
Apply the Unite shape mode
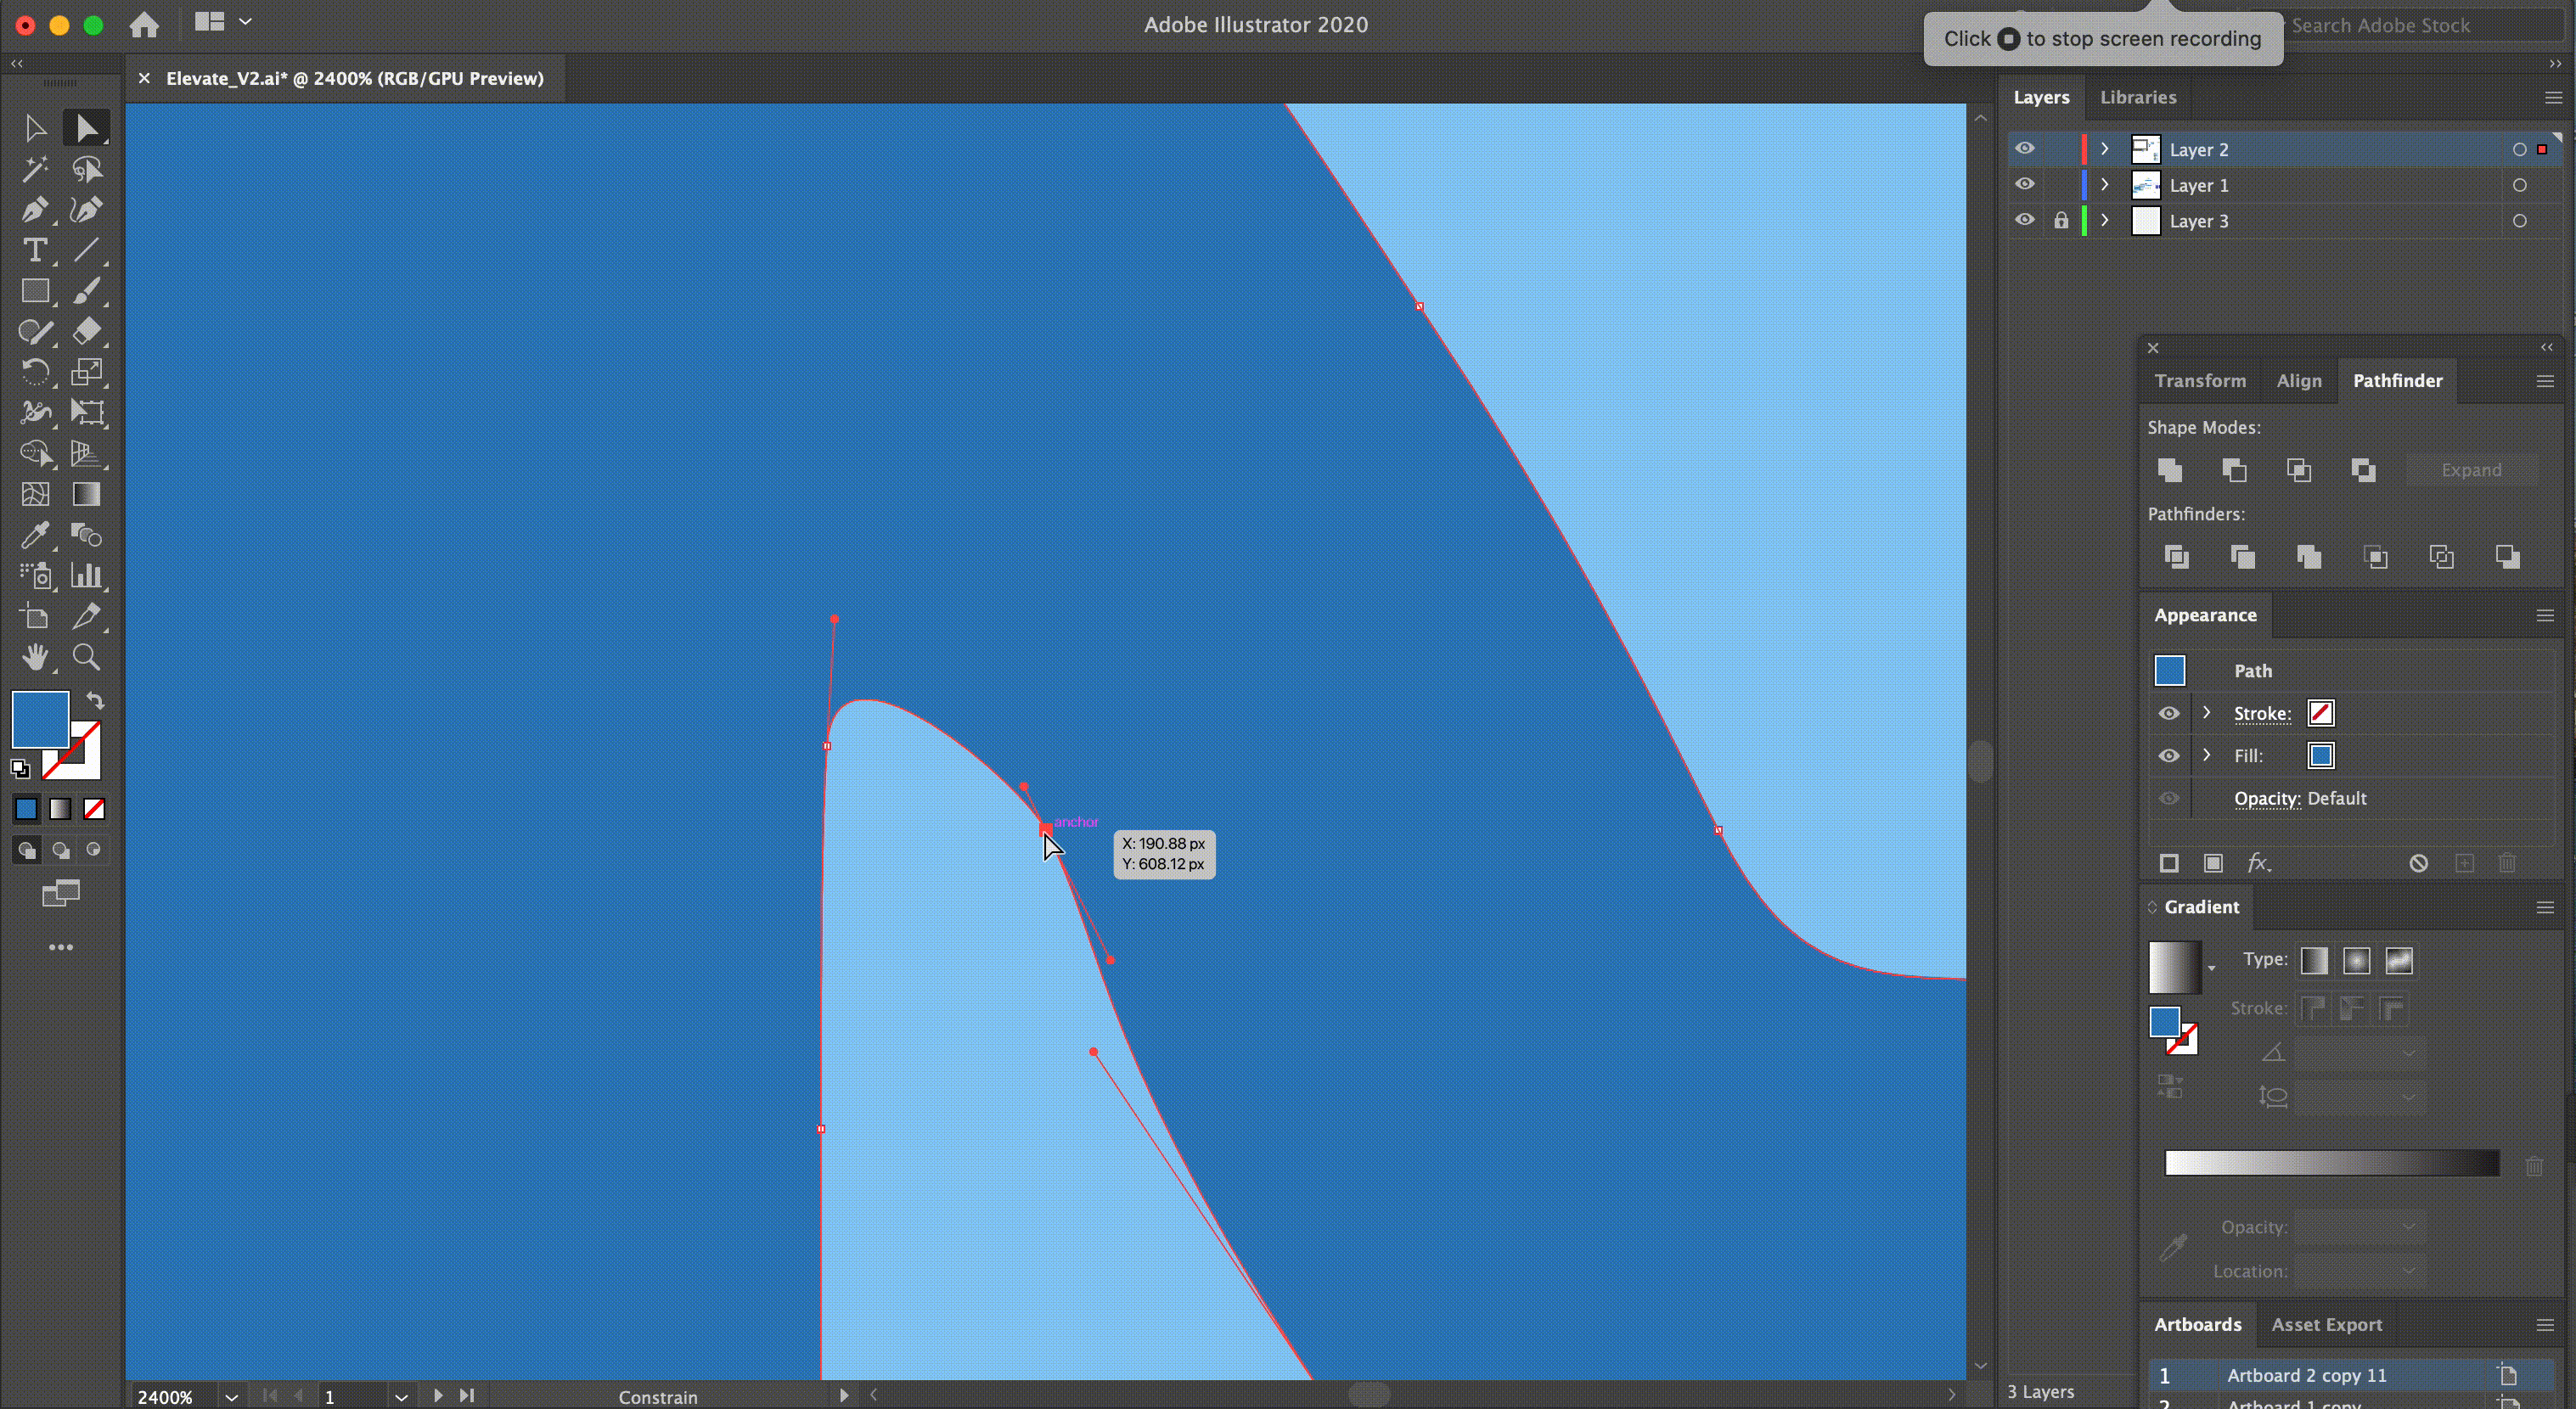pyautogui.click(x=2170, y=470)
